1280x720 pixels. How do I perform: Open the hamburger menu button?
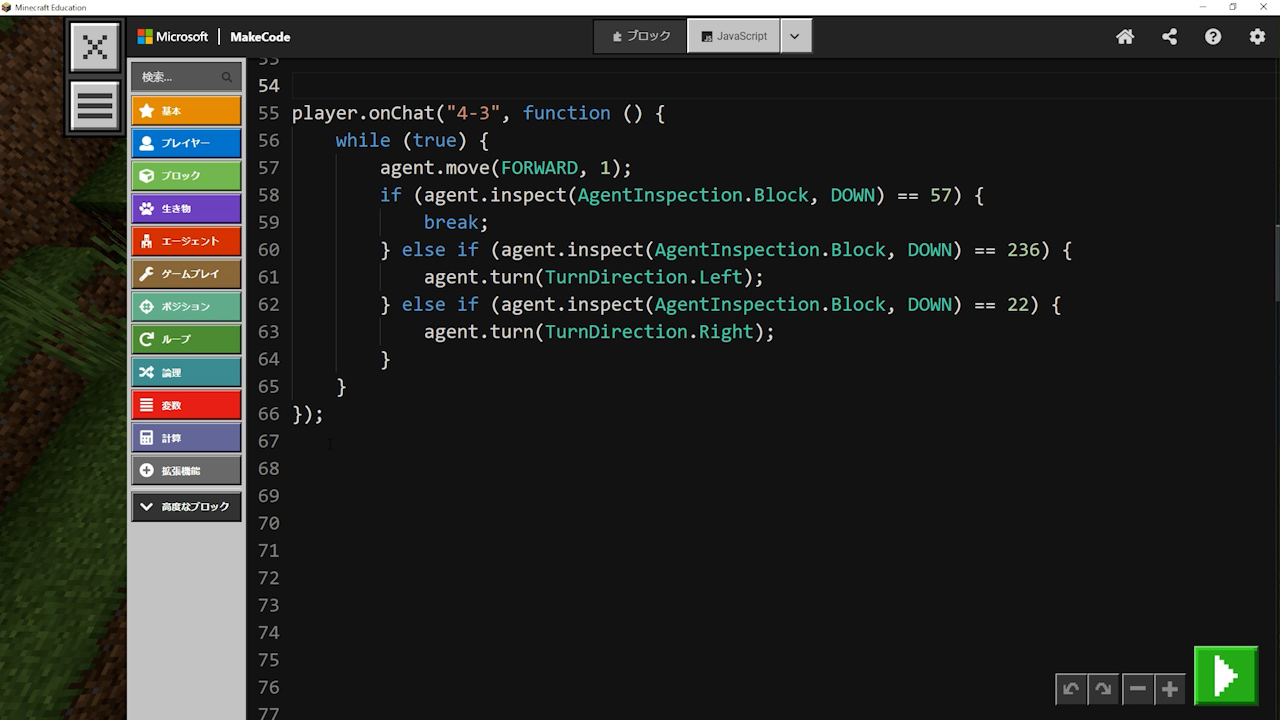pyautogui.click(x=95, y=105)
